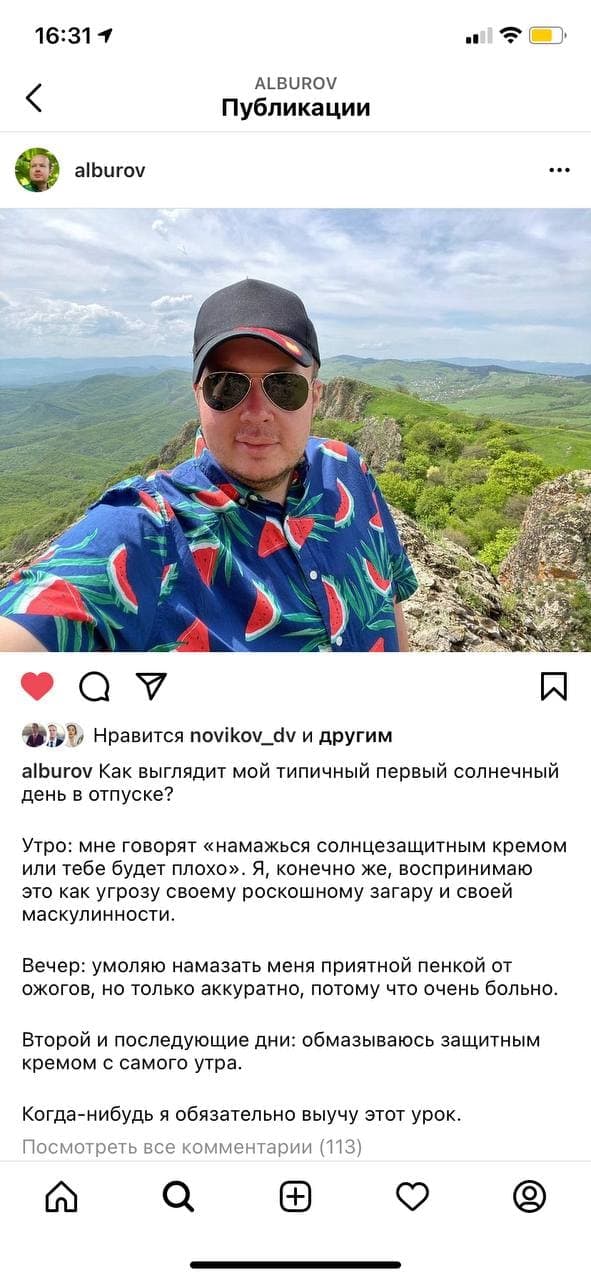Open the Search tab with magnifier icon
The width and height of the screenshot is (591, 1280).
pos(178,1196)
